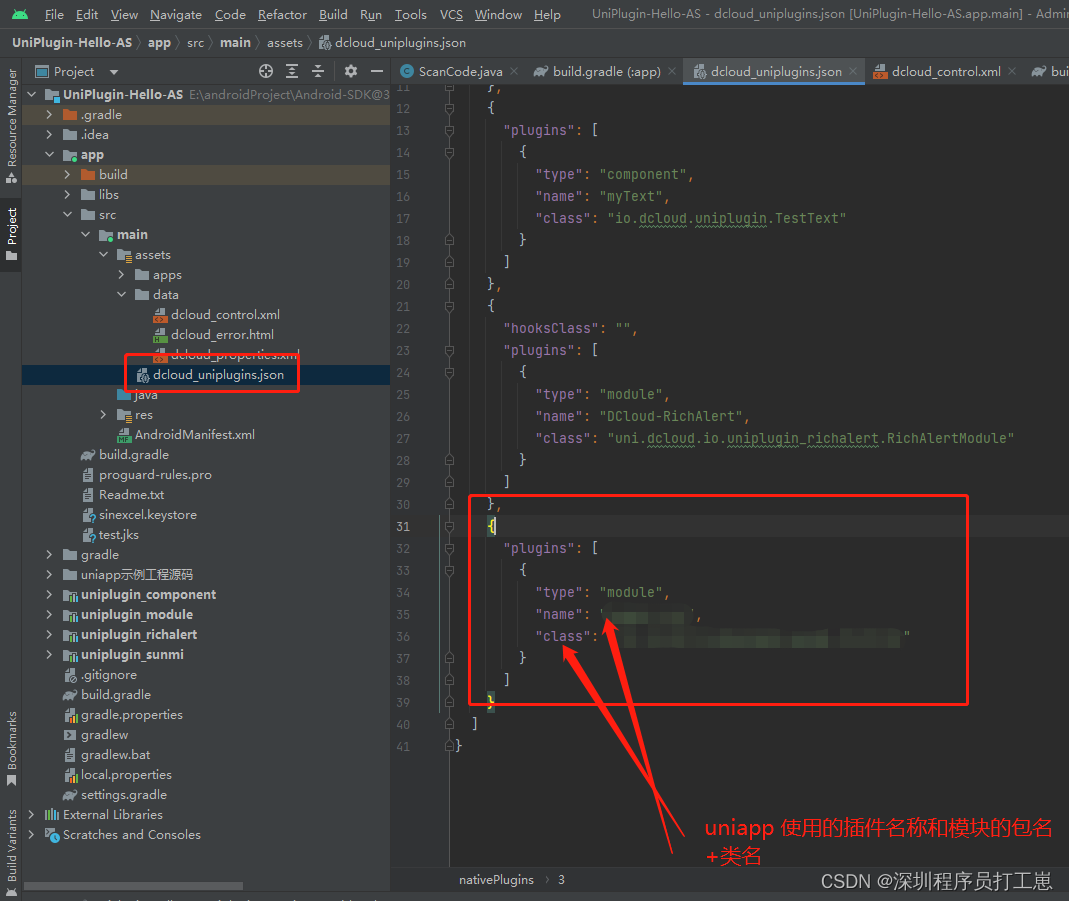Screen dimensions: 1069x901
Task: Click line number 31 in gutter
Action: pyautogui.click(x=403, y=527)
